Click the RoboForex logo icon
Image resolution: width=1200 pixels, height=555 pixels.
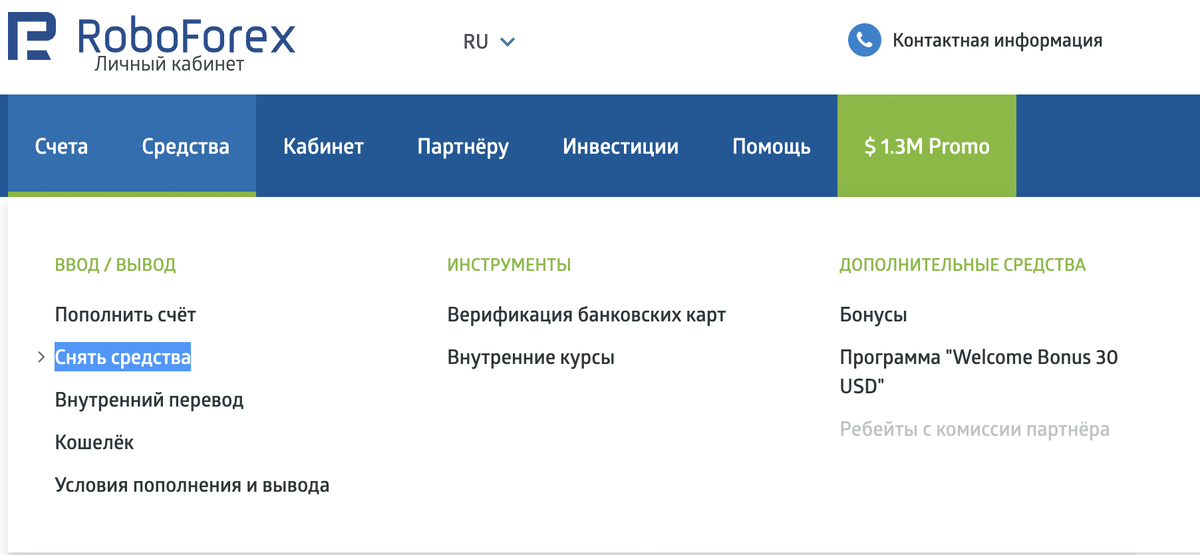(33, 38)
